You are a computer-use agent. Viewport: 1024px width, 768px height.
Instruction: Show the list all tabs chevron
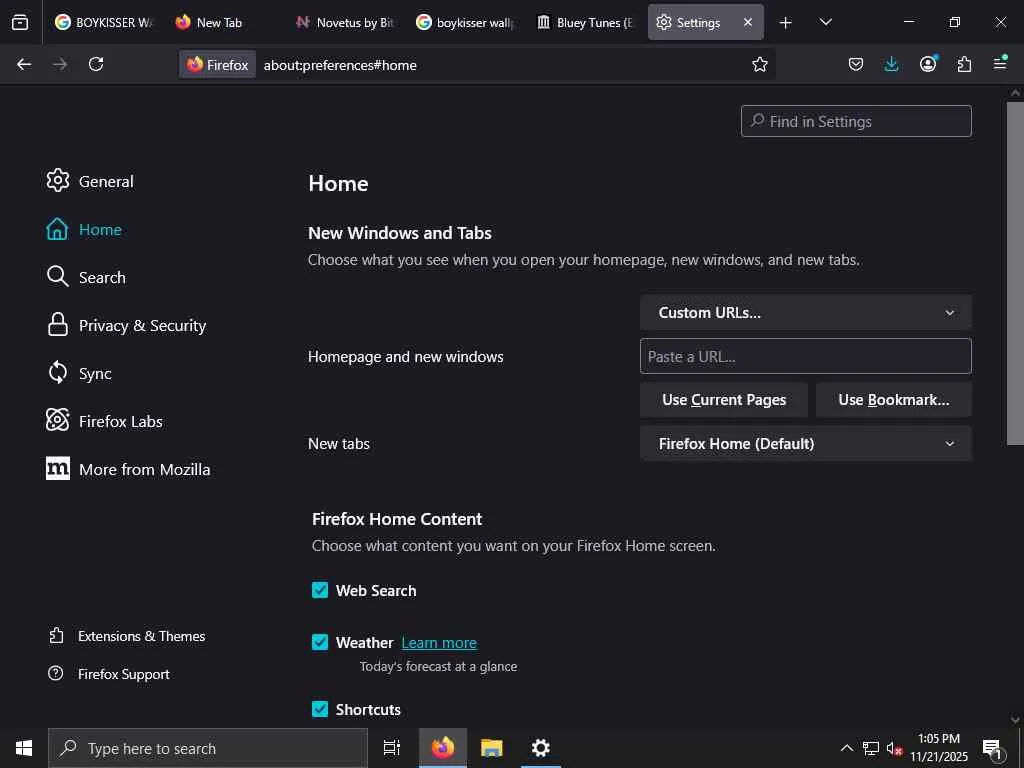[x=825, y=22]
